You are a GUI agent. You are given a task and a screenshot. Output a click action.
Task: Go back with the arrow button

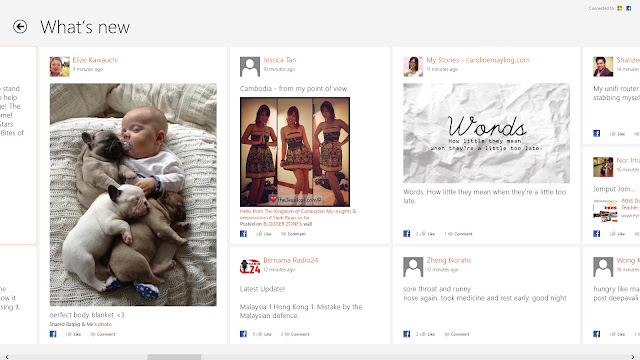(20, 27)
